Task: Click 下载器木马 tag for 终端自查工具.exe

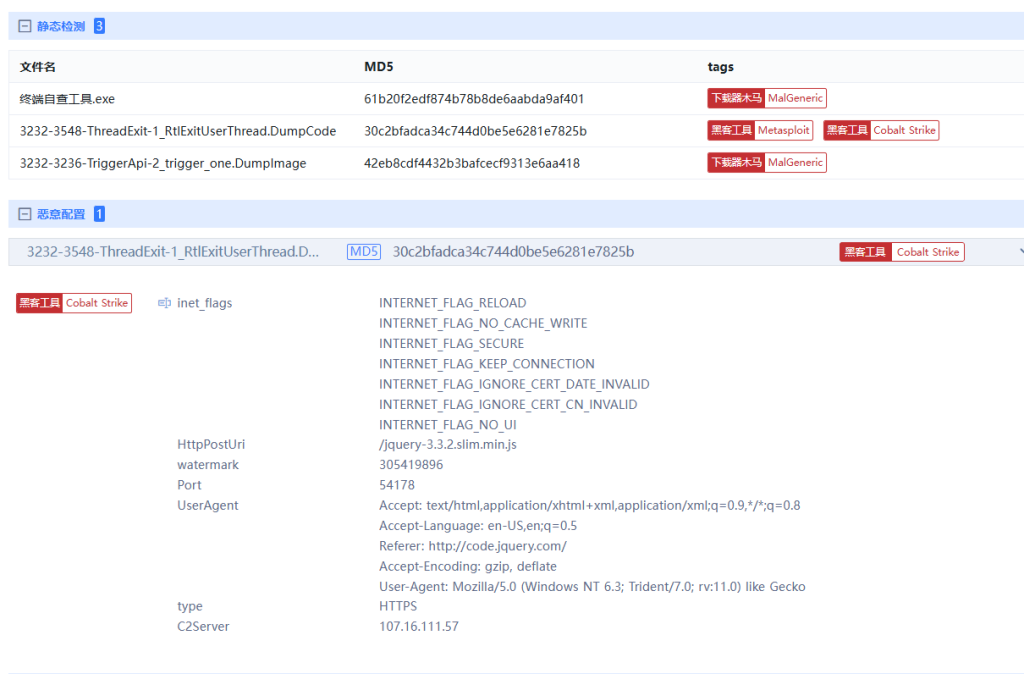Action: click(x=736, y=99)
